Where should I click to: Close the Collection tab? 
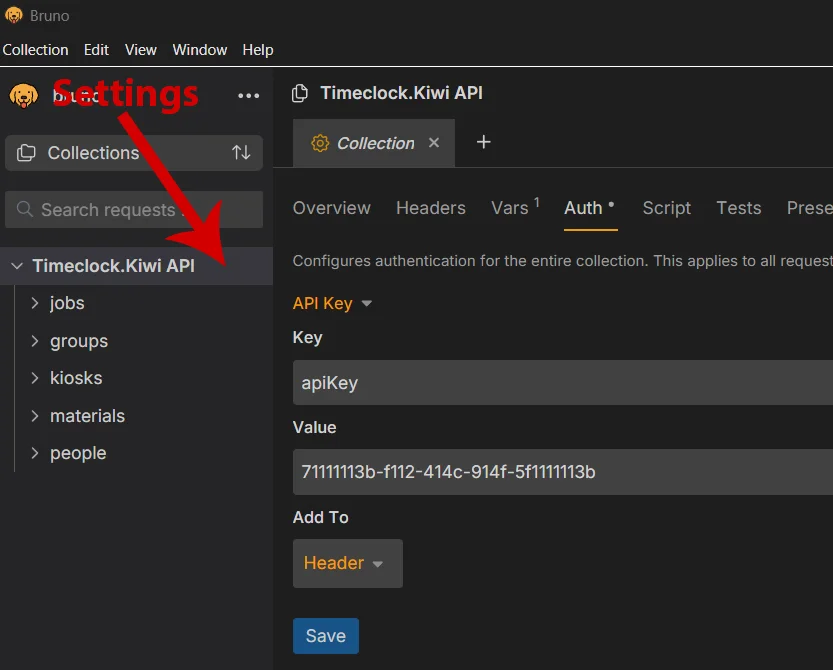[434, 142]
